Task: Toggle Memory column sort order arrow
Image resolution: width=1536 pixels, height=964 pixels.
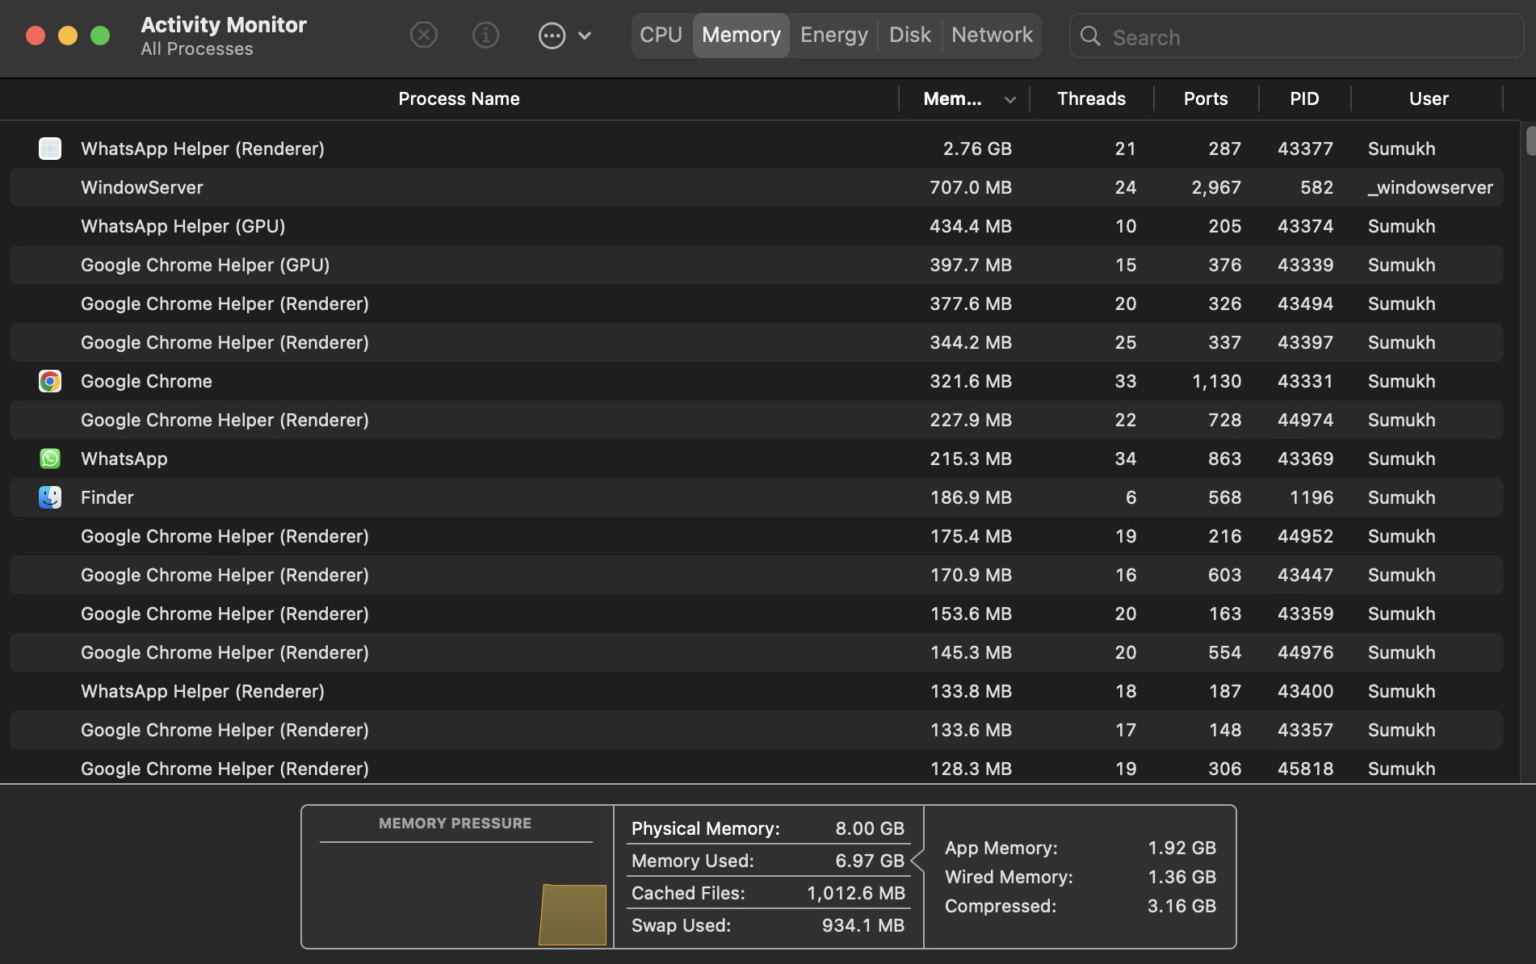Action: point(1010,99)
